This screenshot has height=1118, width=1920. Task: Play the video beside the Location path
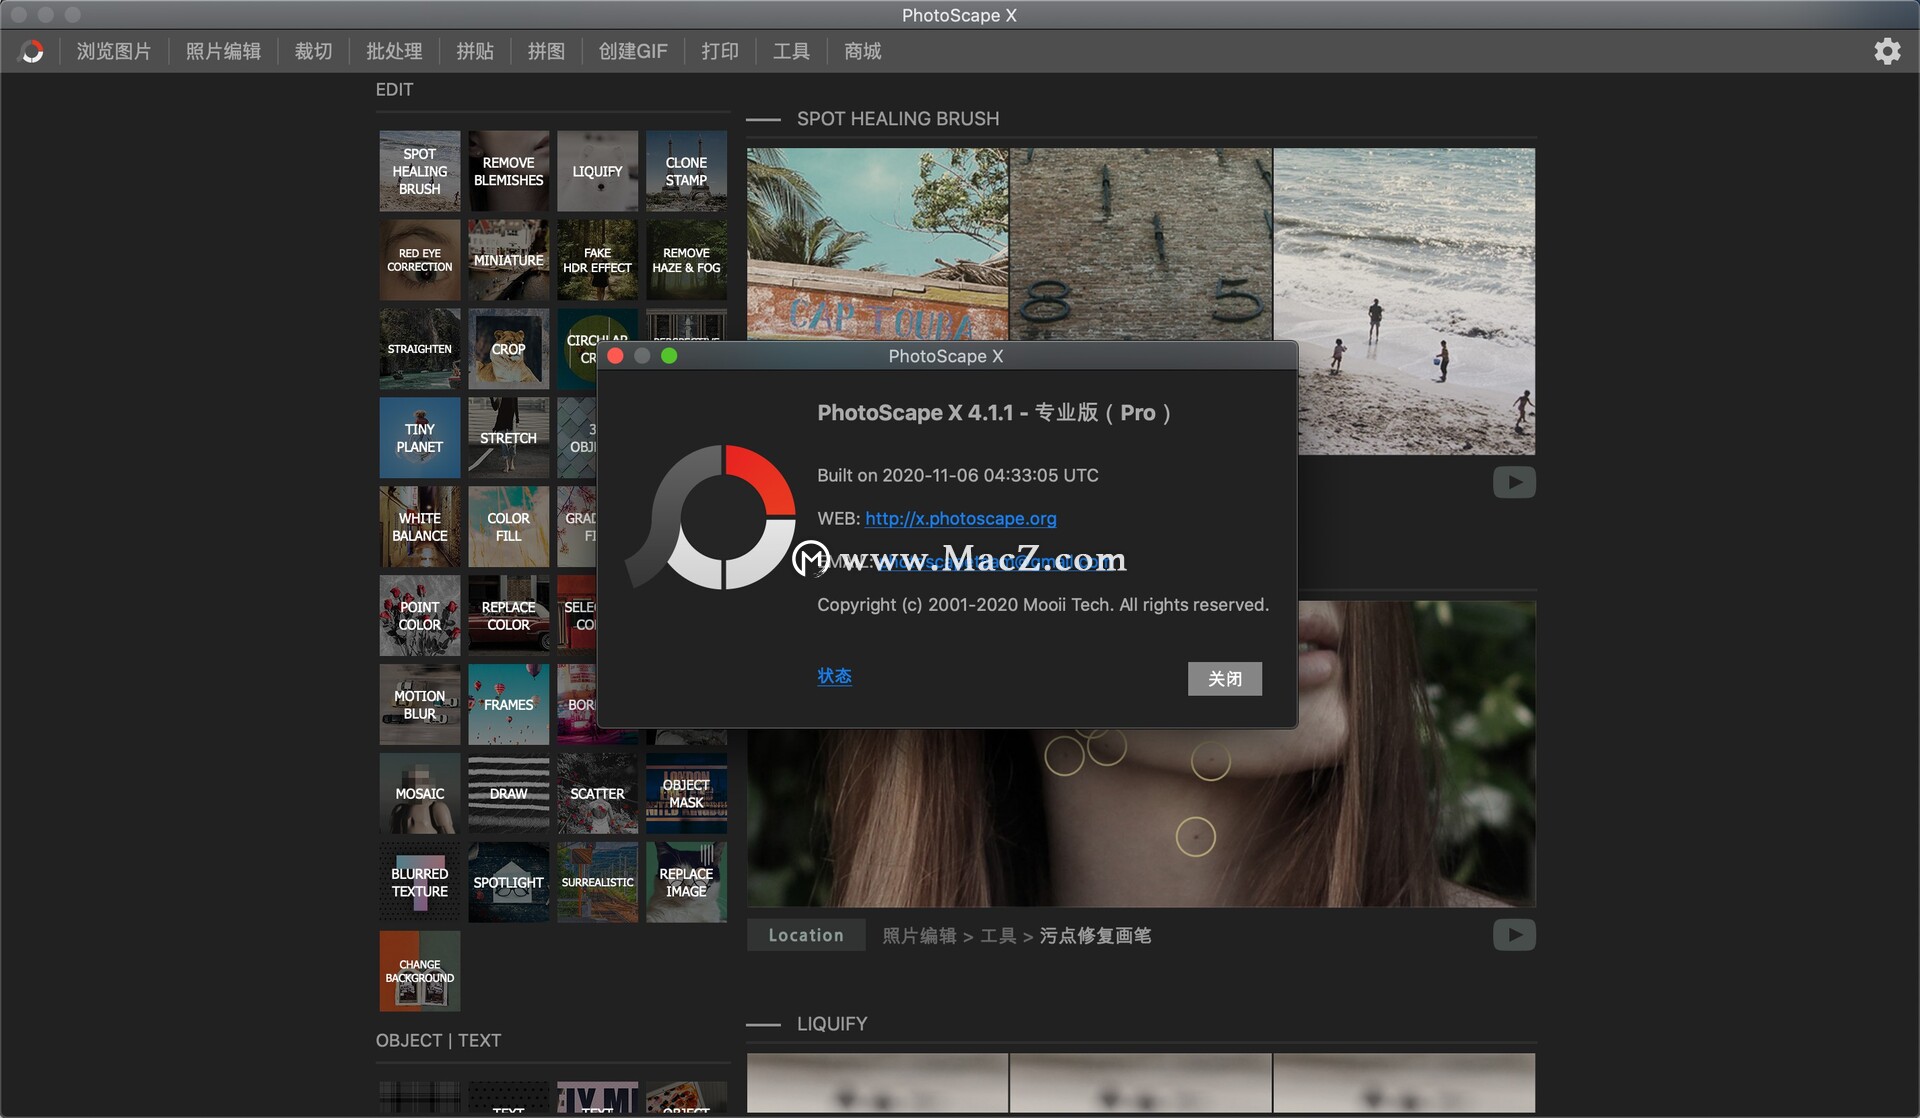(1514, 935)
